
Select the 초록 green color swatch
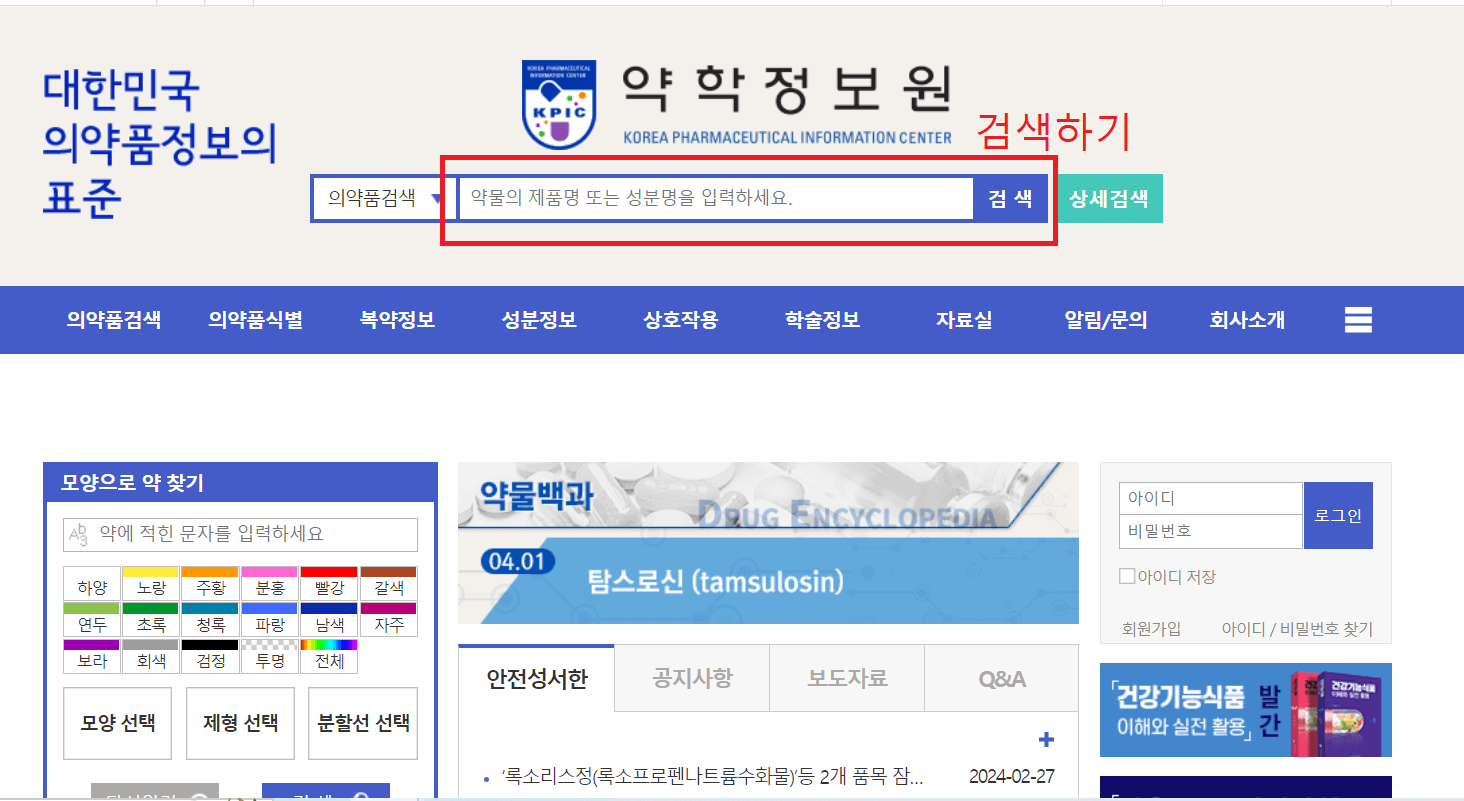(x=151, y=620)
